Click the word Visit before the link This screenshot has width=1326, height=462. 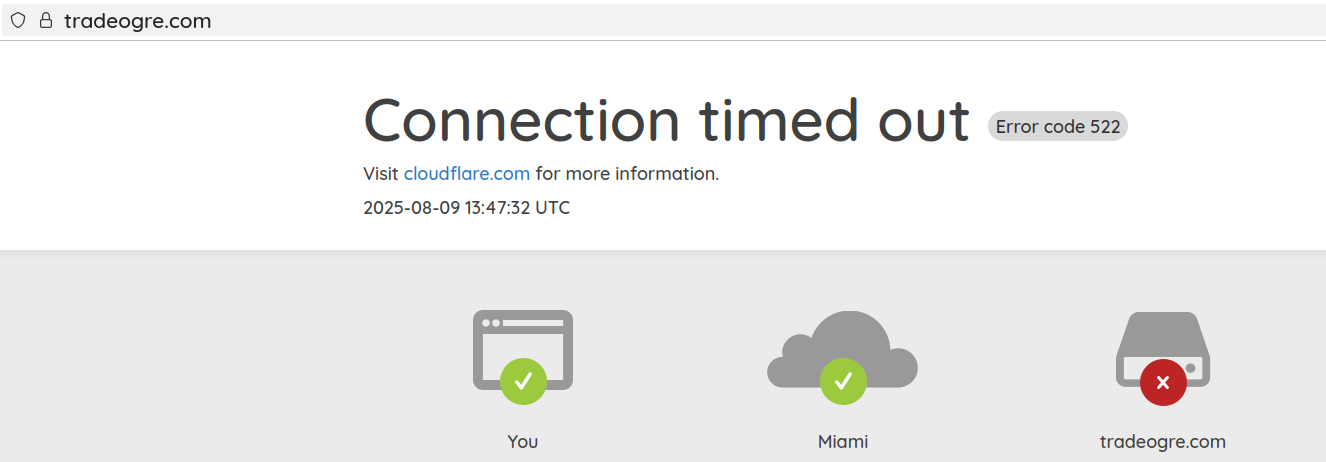tap(381, 174)
